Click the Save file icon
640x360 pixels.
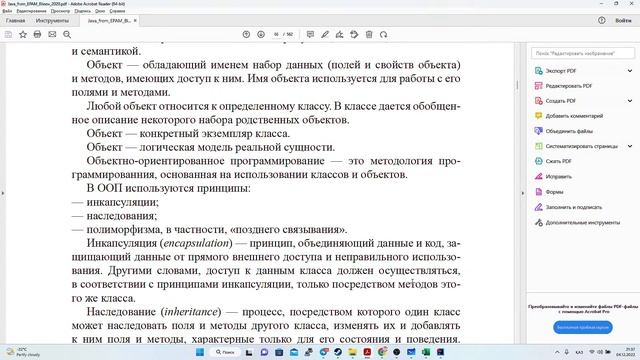click(x=8, y=35)
